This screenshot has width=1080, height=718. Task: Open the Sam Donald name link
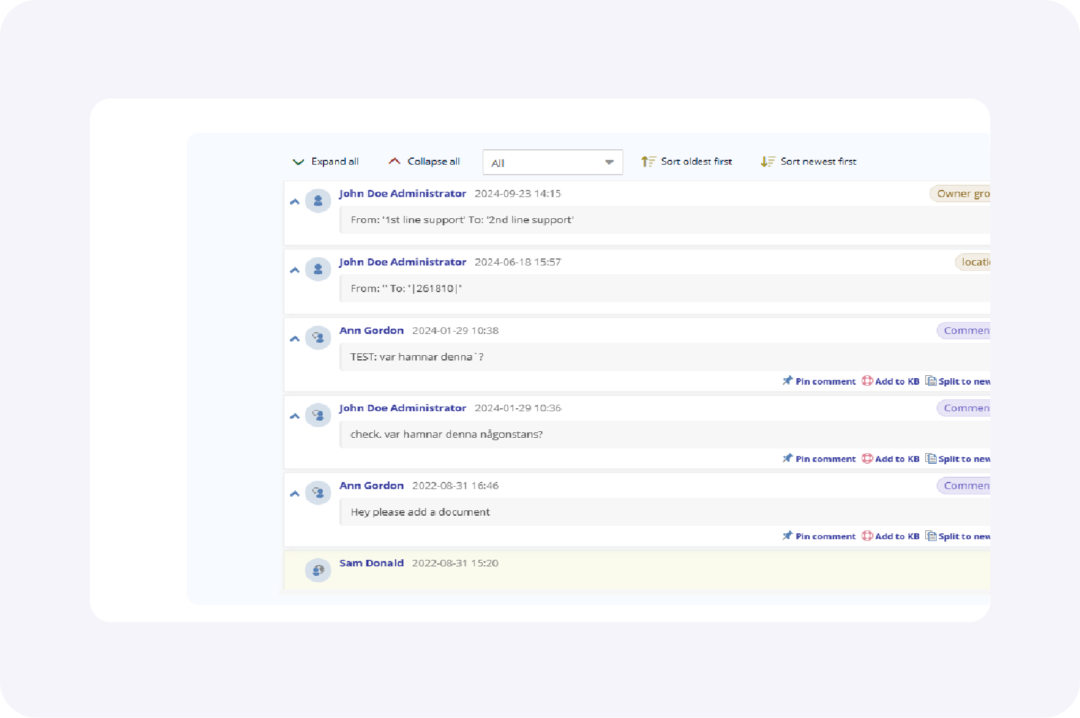(x=371, y=563)
